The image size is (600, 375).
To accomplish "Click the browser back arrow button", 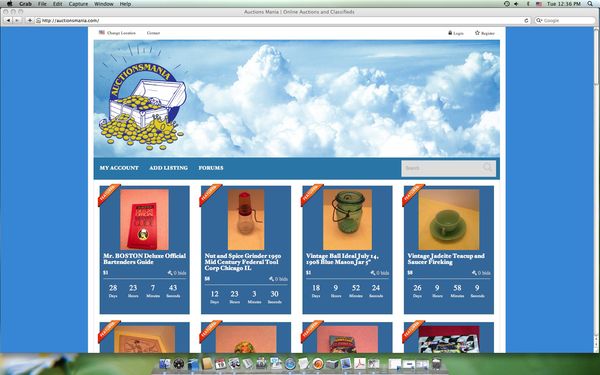I will pyautogui.click(x=8, y=20).
